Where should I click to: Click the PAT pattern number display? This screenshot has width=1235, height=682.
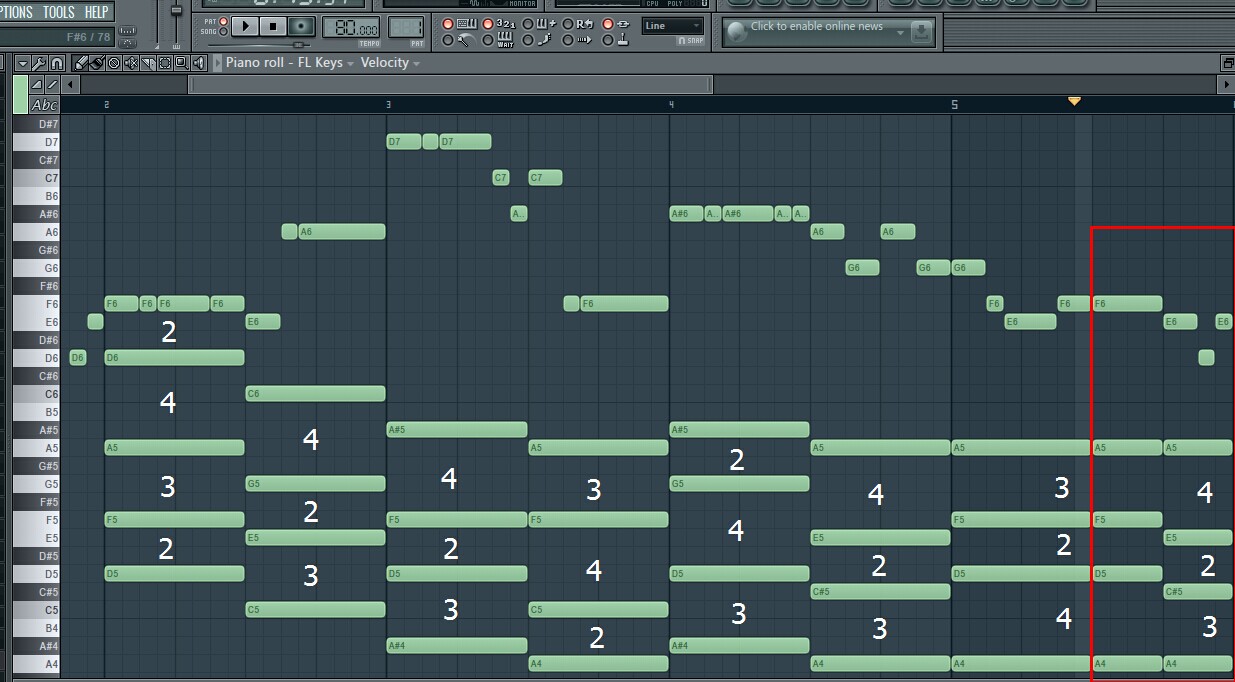coord(406,28)
